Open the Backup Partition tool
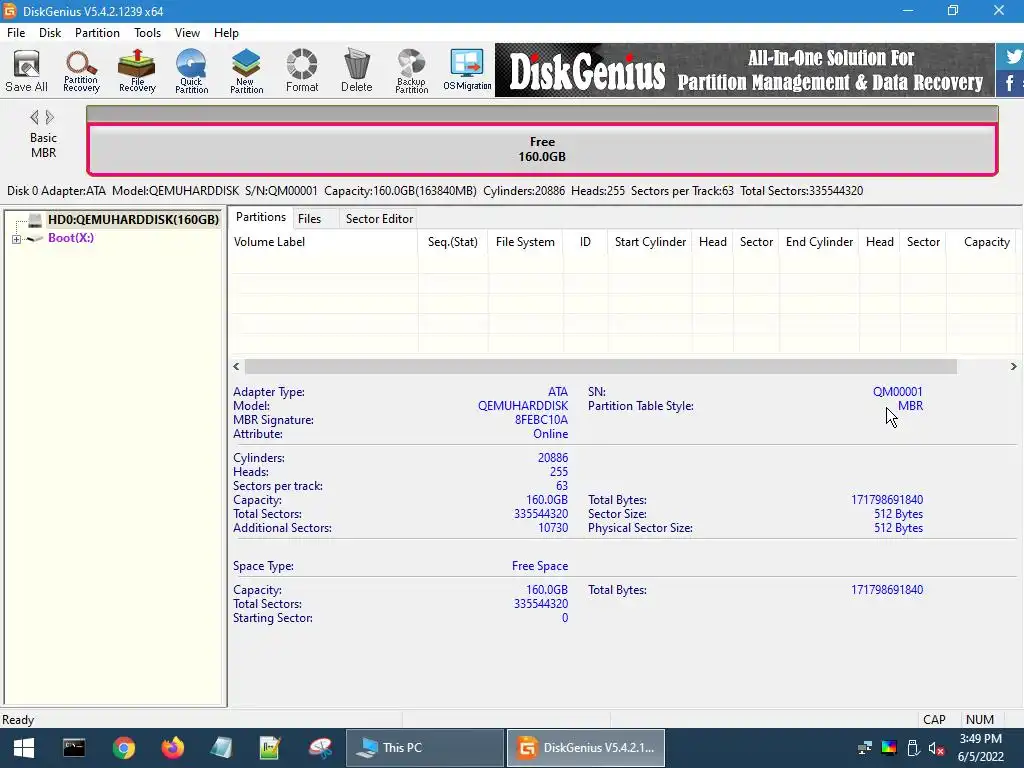The width and height of the screenshot is (1024, 768). click(411, 71)
